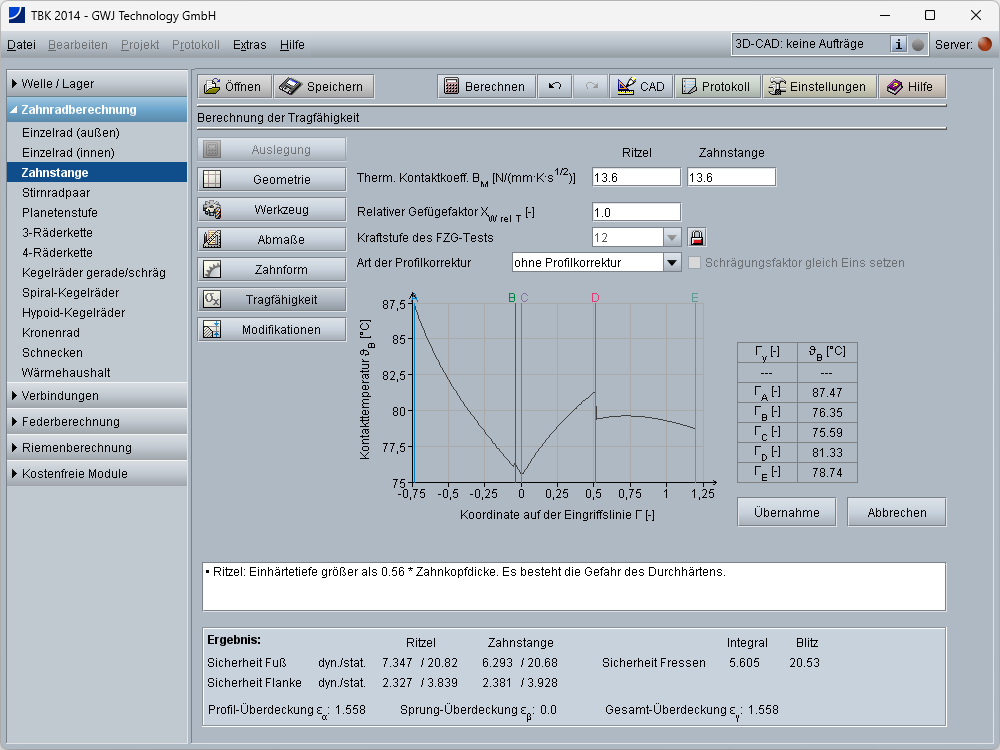
Task: Toggle the Schrägungsfaktor gleich Eins setzen checkbox
Action: coord(695,263)
